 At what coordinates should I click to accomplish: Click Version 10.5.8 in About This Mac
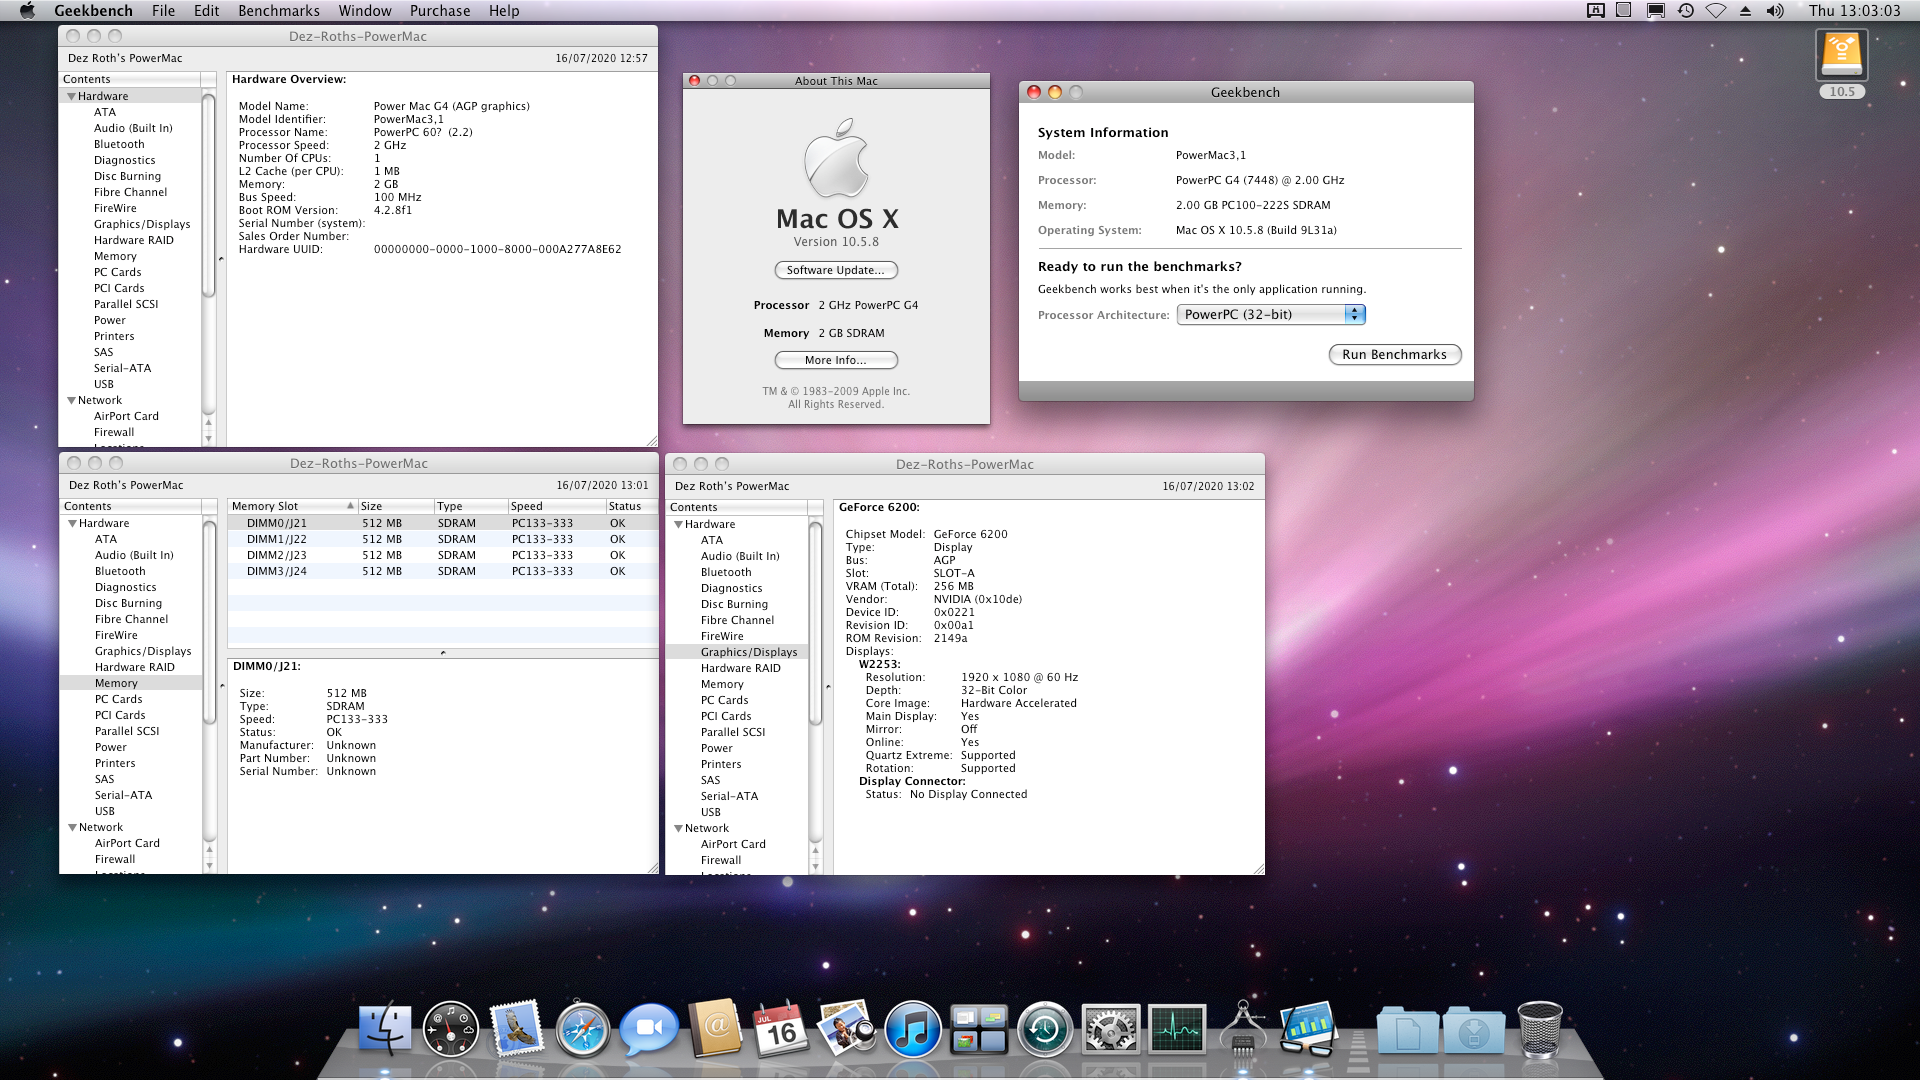(836, 242)
